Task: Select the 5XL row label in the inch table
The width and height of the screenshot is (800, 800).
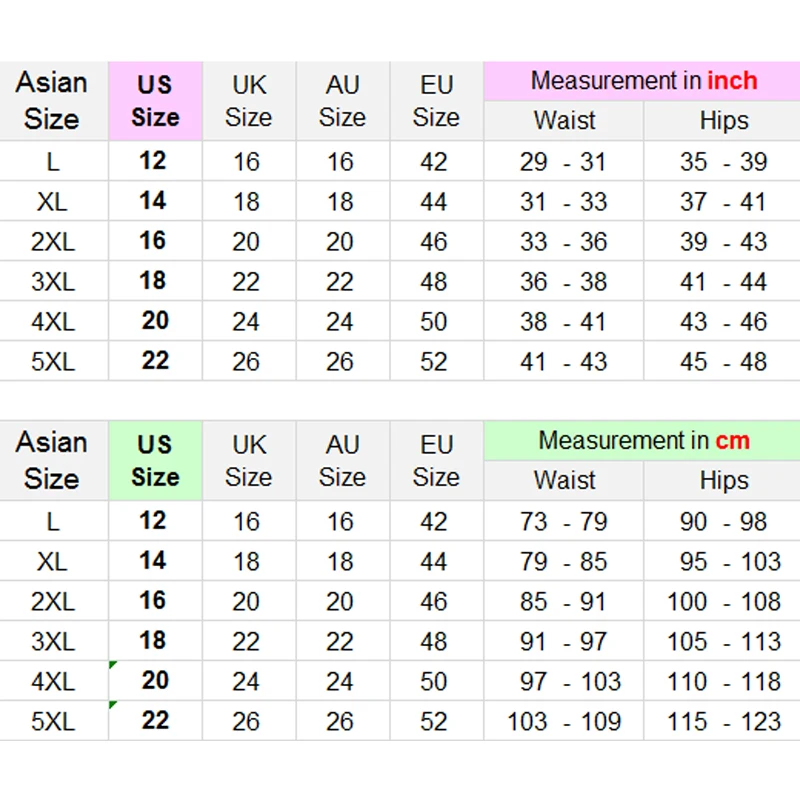Action: (x=53, y=361)
